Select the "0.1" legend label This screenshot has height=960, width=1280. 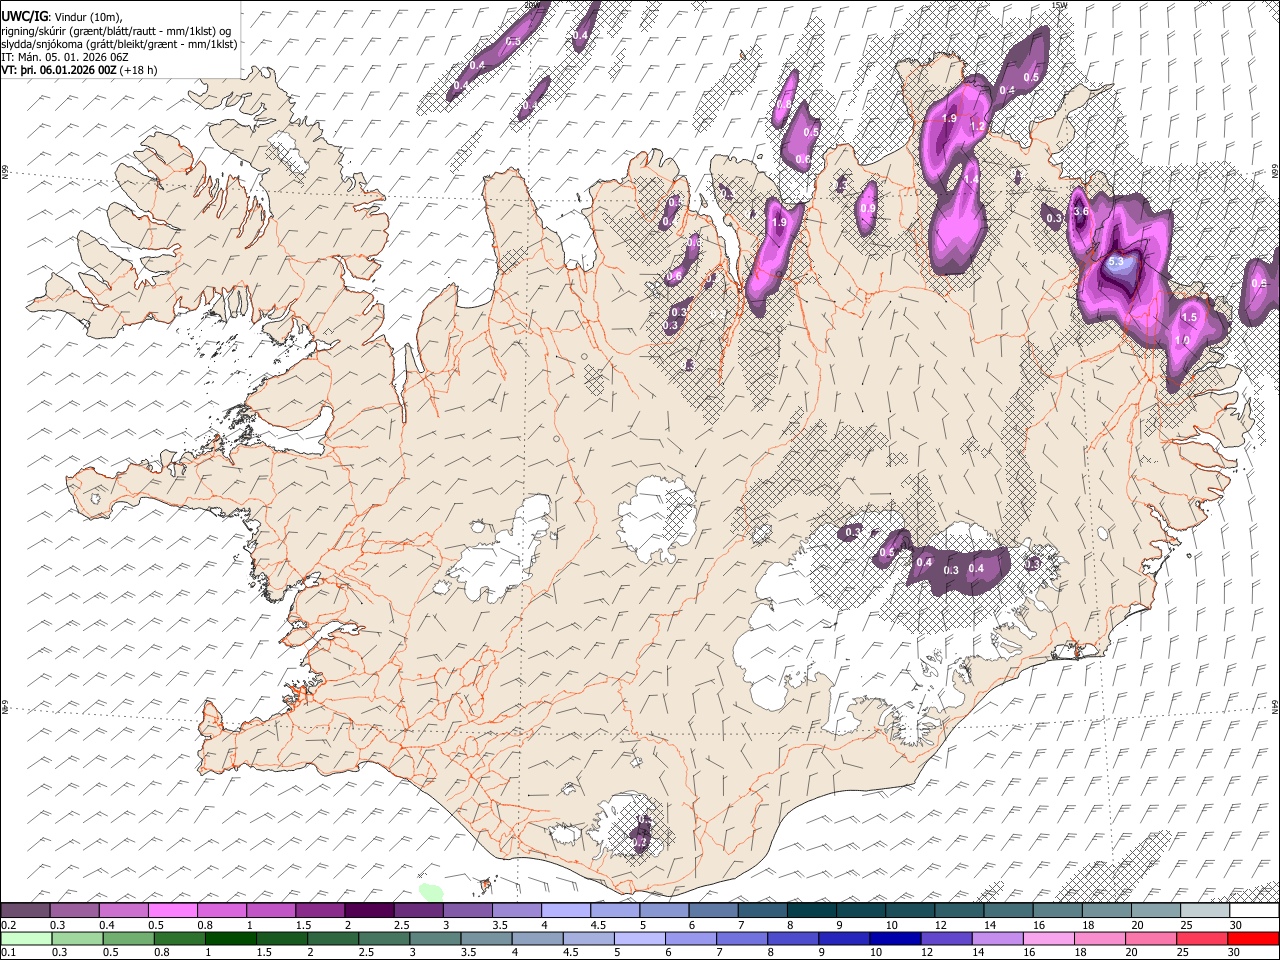click(x=9, y=952)
